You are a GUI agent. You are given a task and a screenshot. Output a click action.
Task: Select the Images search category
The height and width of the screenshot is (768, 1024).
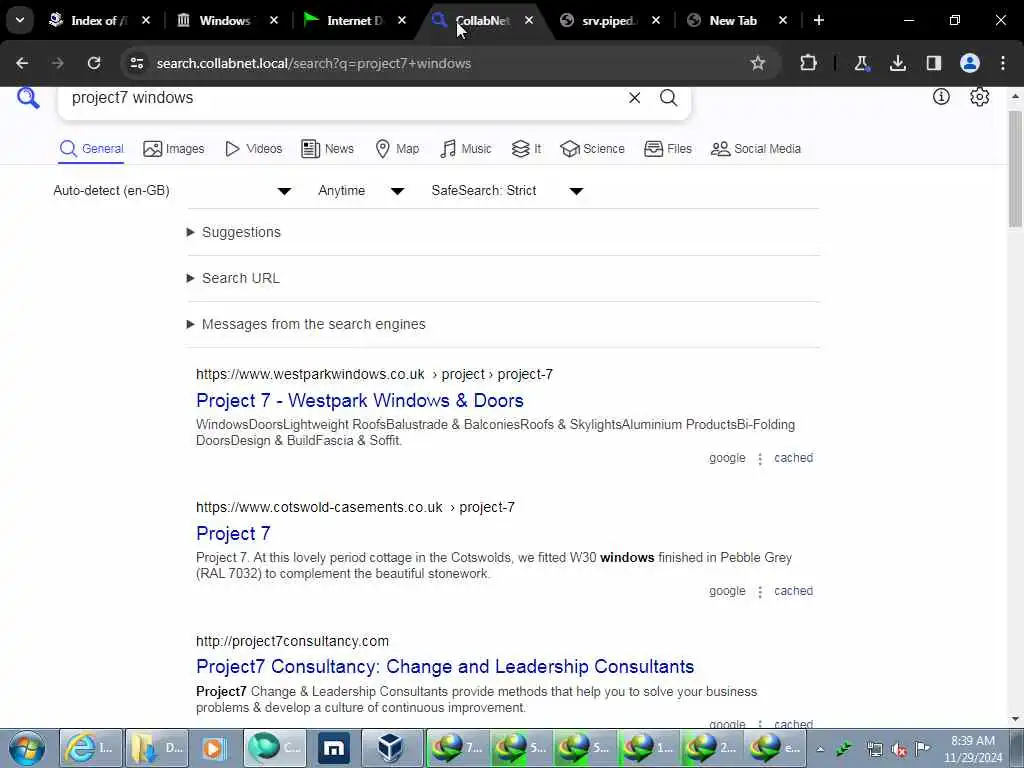click(x=174, y=149)
